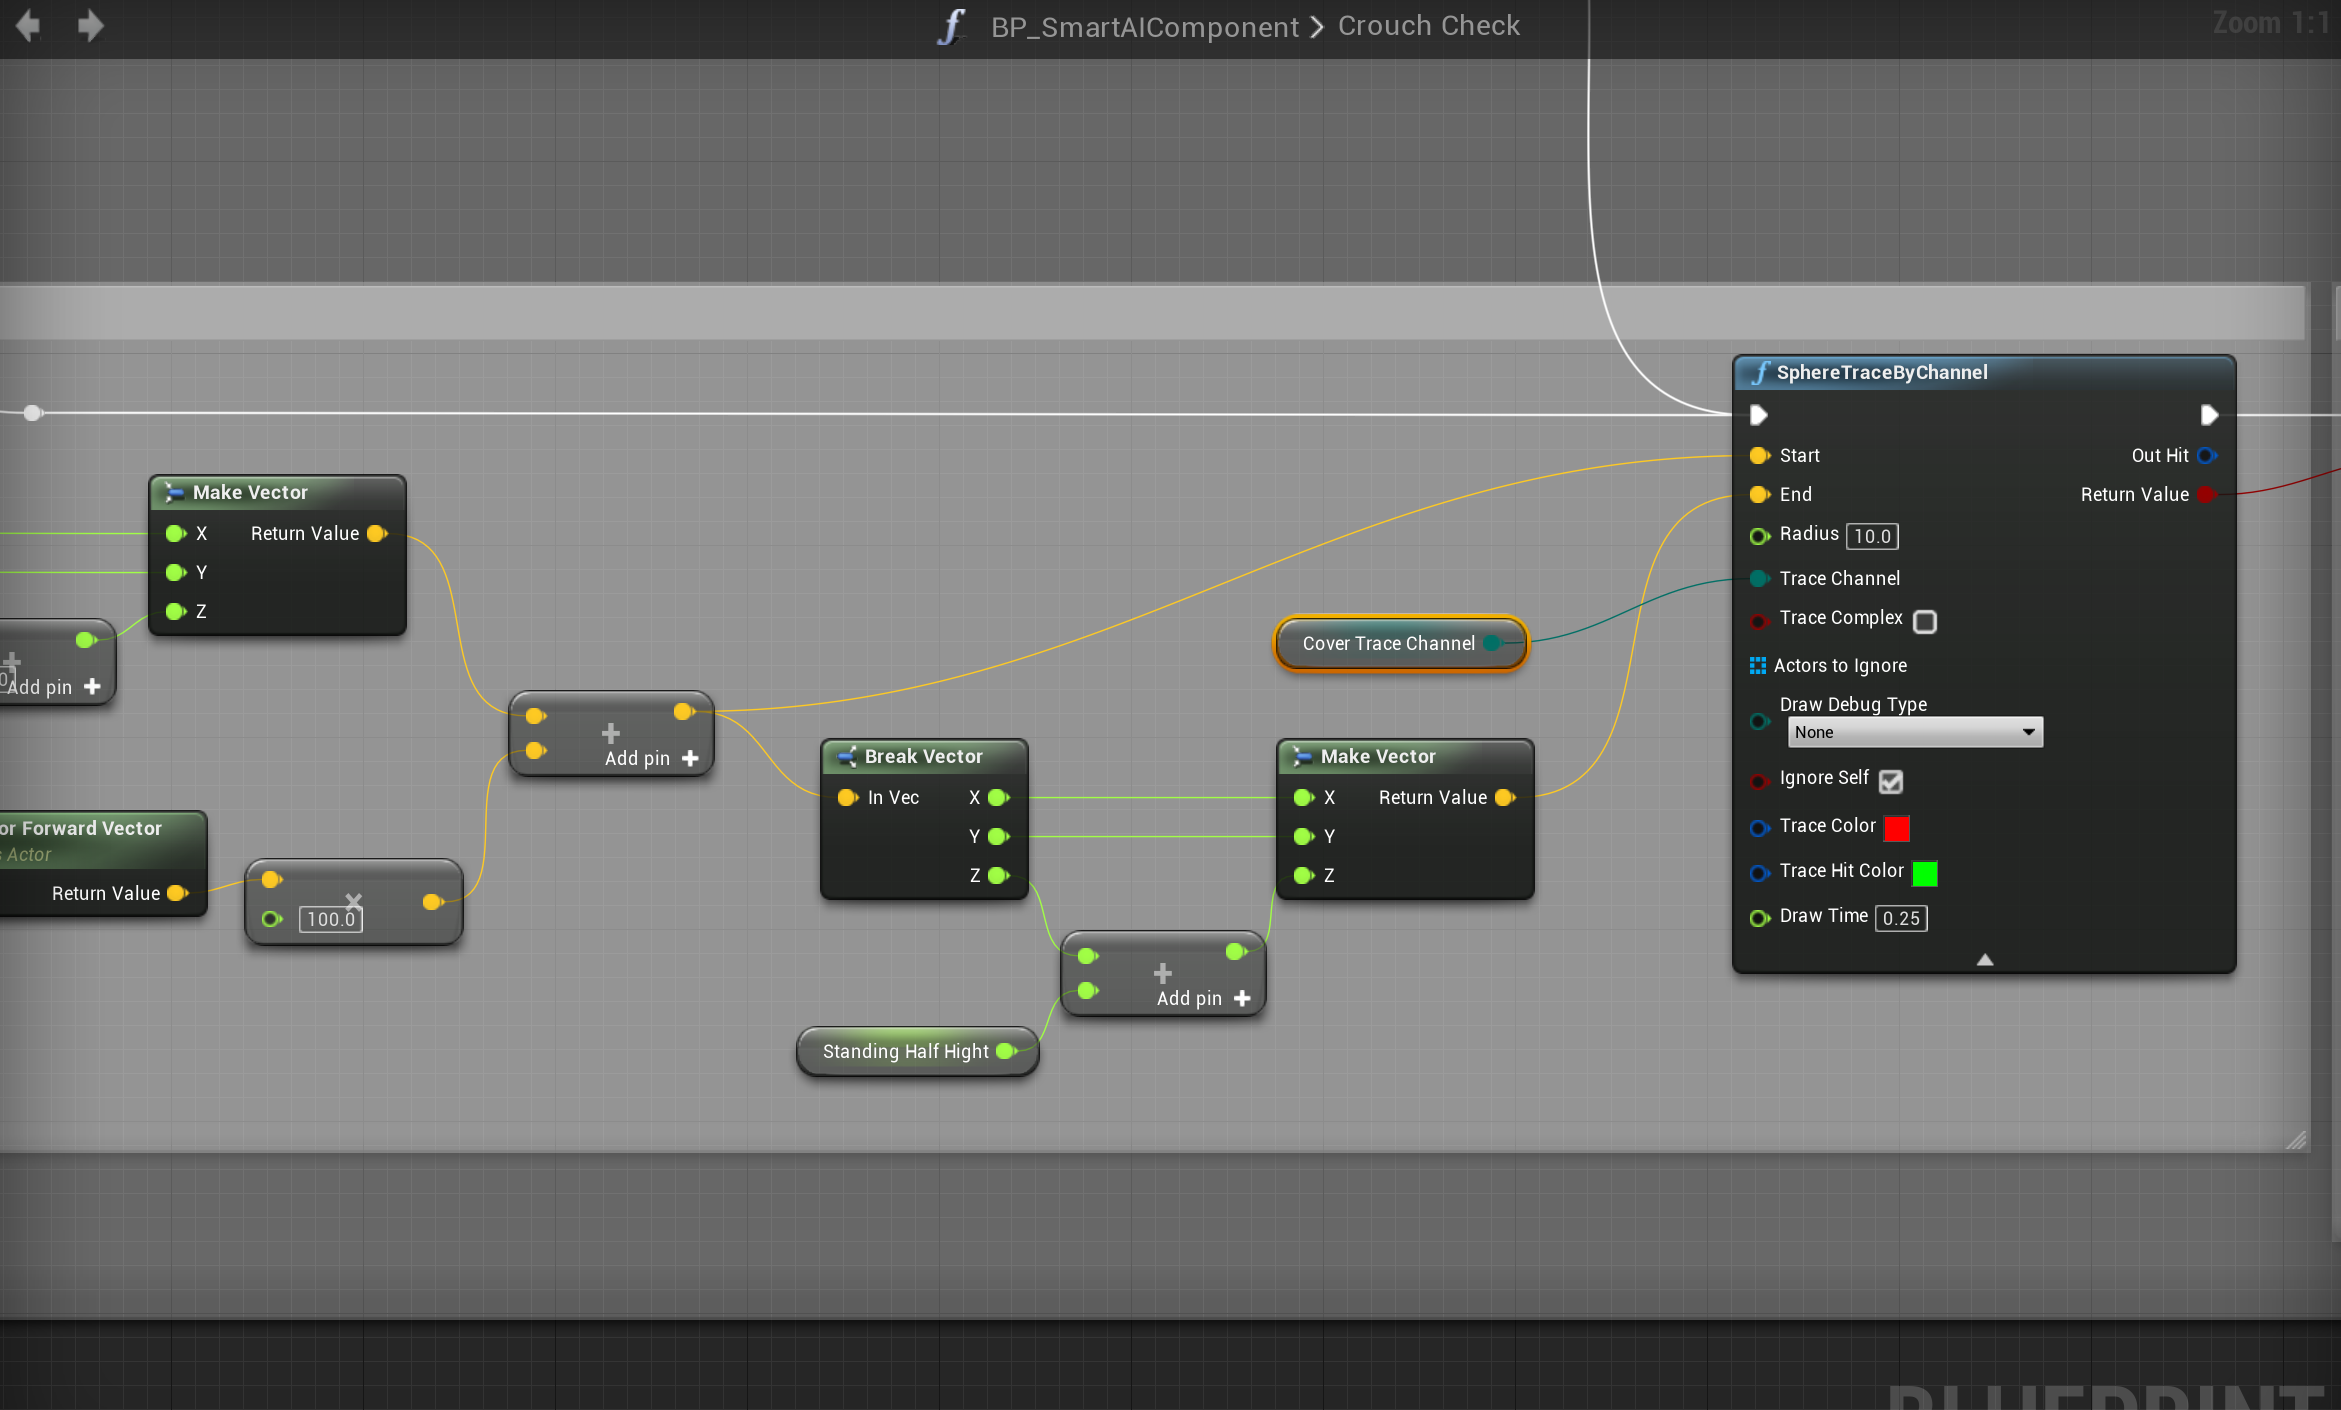
Task: Open the red Trace Color swatch
Action: [1897, 828]
